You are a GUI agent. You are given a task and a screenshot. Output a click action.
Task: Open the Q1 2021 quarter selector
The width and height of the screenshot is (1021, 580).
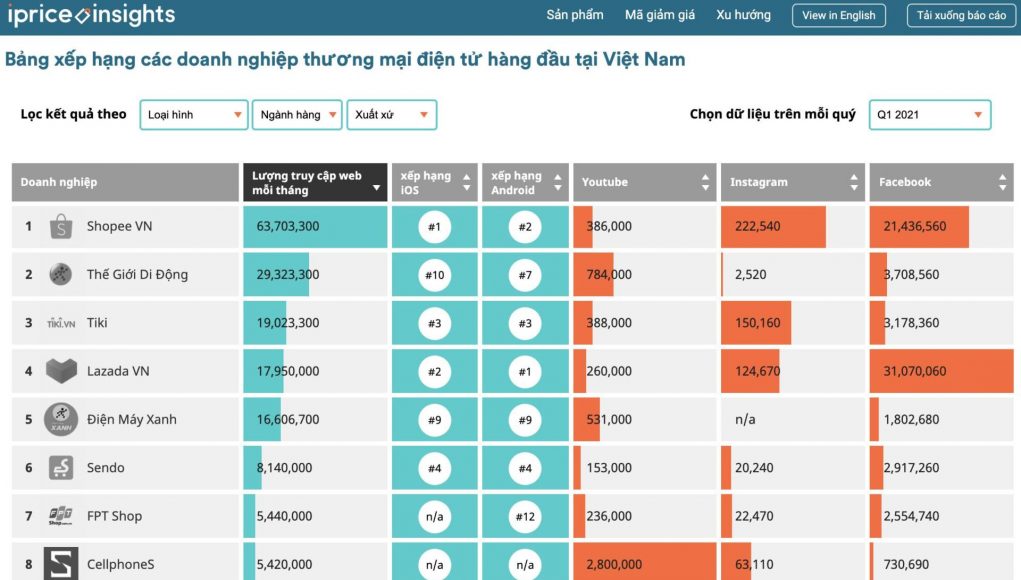930,115
